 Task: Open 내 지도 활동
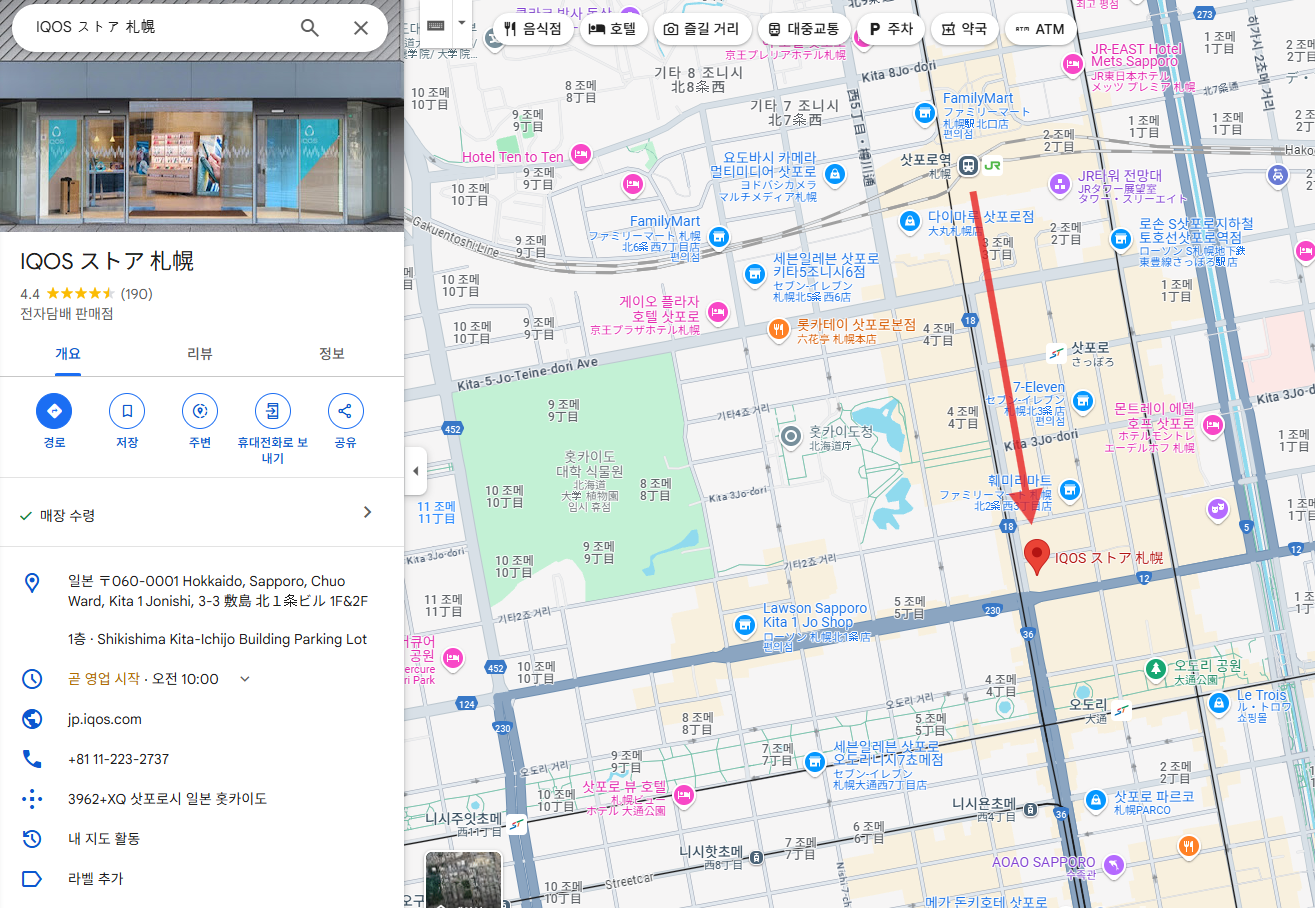pyautogui.click(x=104, y=839)
